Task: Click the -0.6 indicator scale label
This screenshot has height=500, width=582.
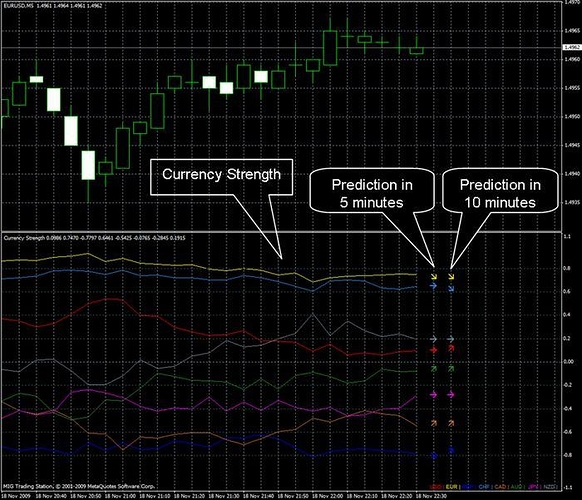Action: 568,432
